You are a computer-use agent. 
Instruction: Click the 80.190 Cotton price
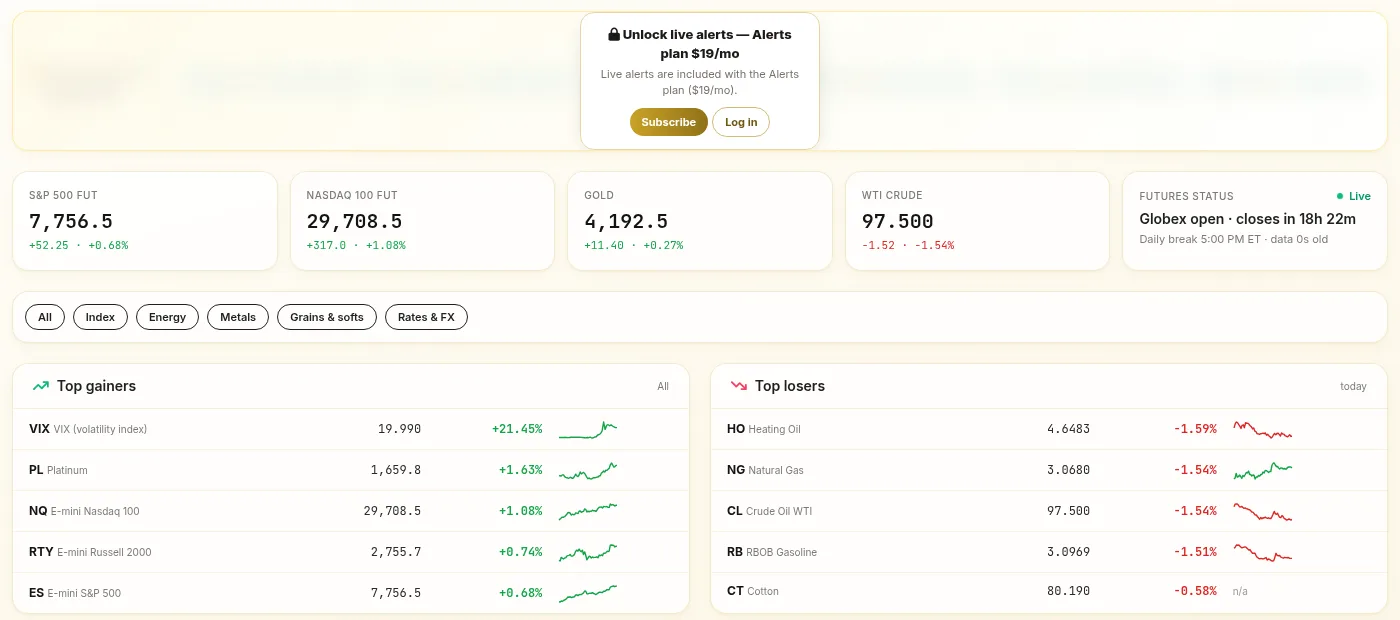[1069, 591]
